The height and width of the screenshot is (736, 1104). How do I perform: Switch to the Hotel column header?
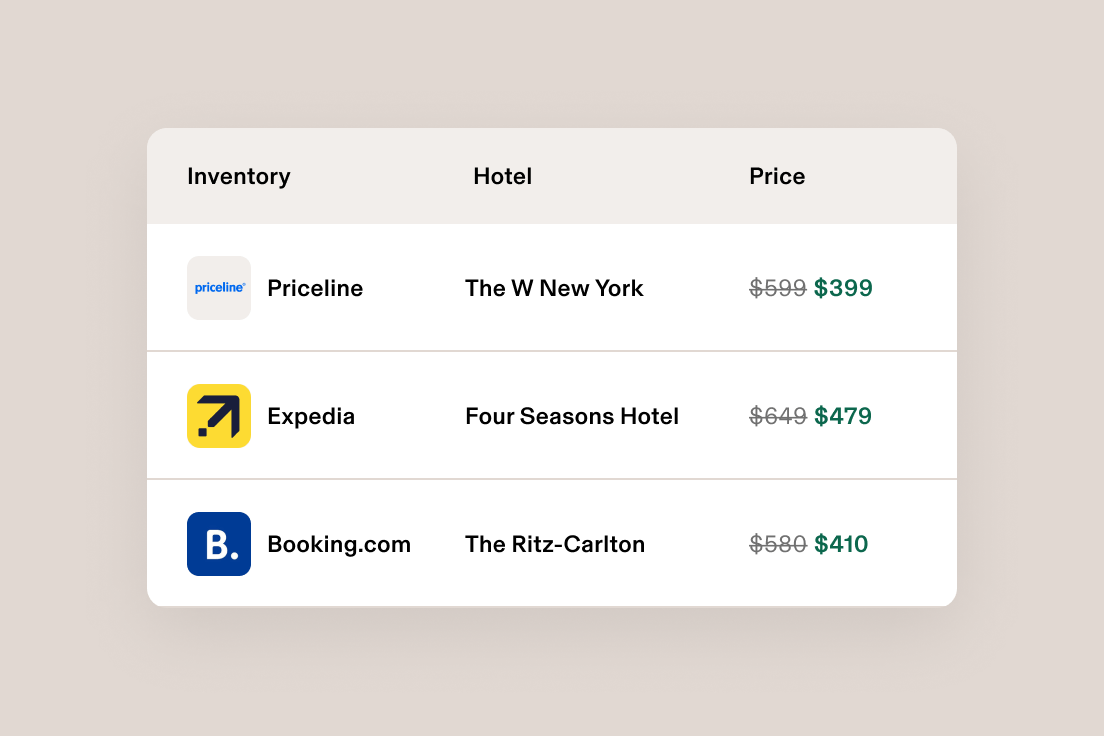point(503,176)
